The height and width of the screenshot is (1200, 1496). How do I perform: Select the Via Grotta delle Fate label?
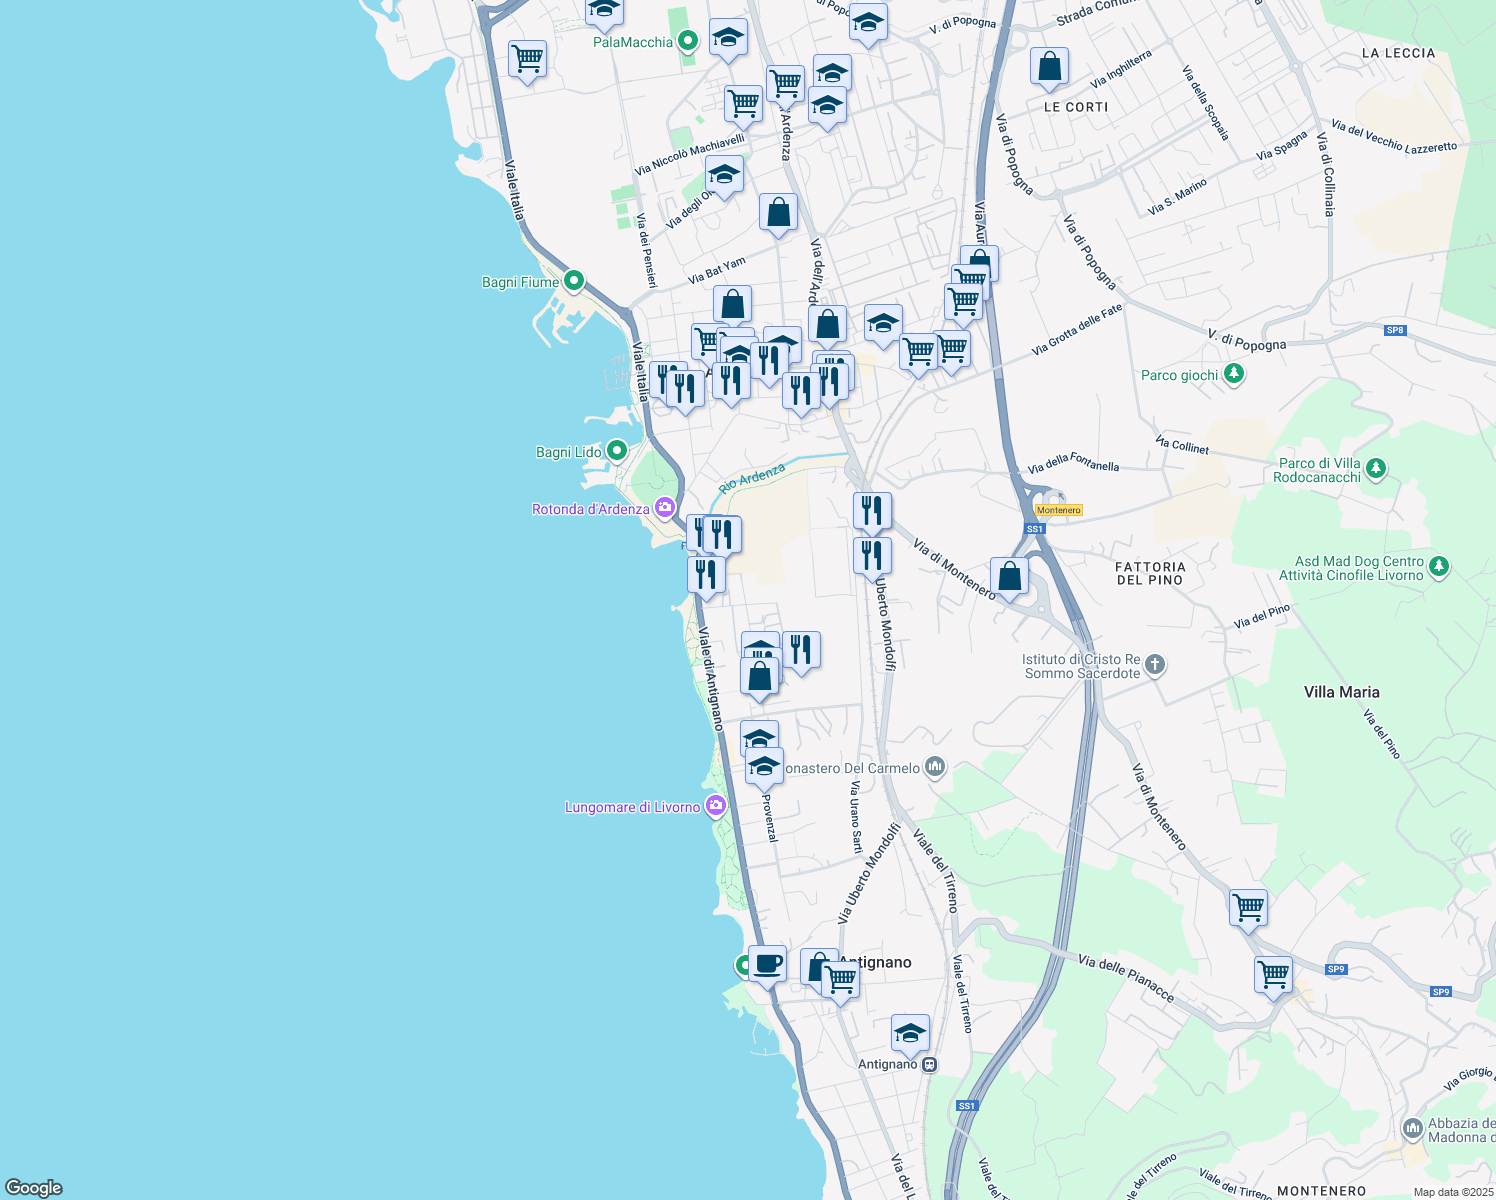point(1077,330)
